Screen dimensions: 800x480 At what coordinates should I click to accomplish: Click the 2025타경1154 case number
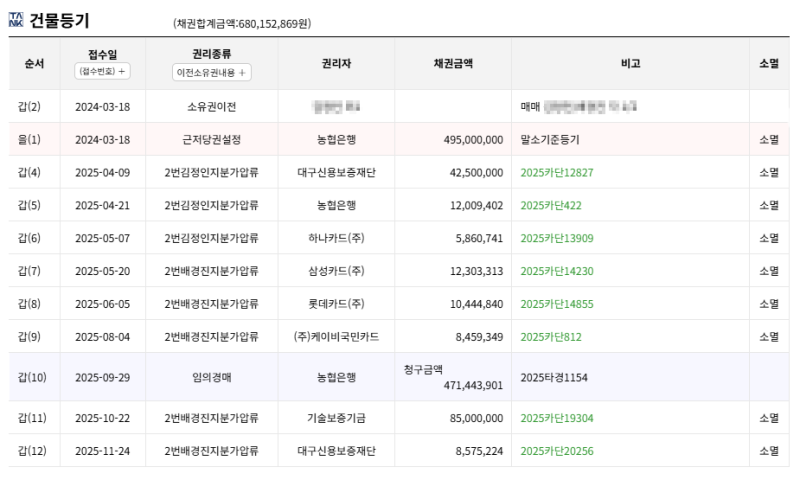click(554, 377)
